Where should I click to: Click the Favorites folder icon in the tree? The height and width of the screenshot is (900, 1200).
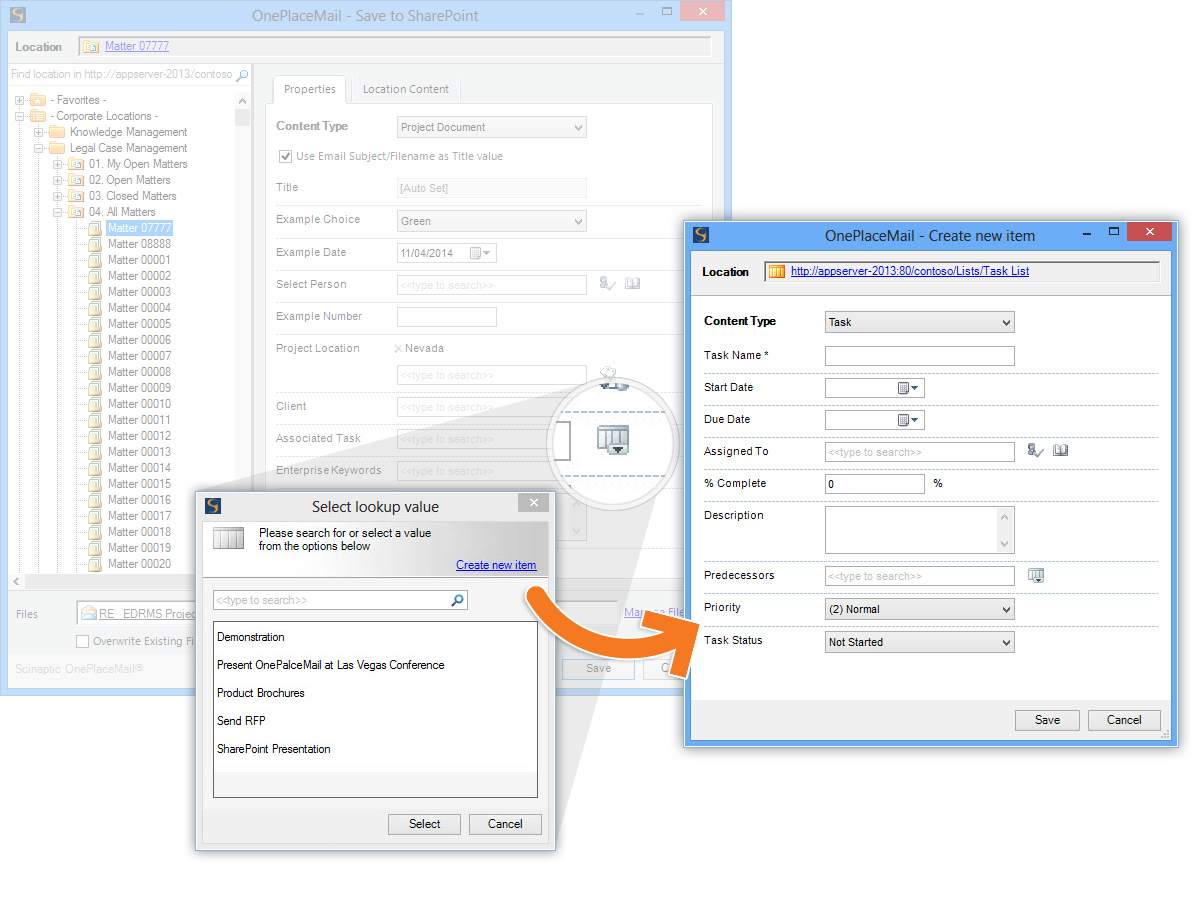click(x=38, y=100)
